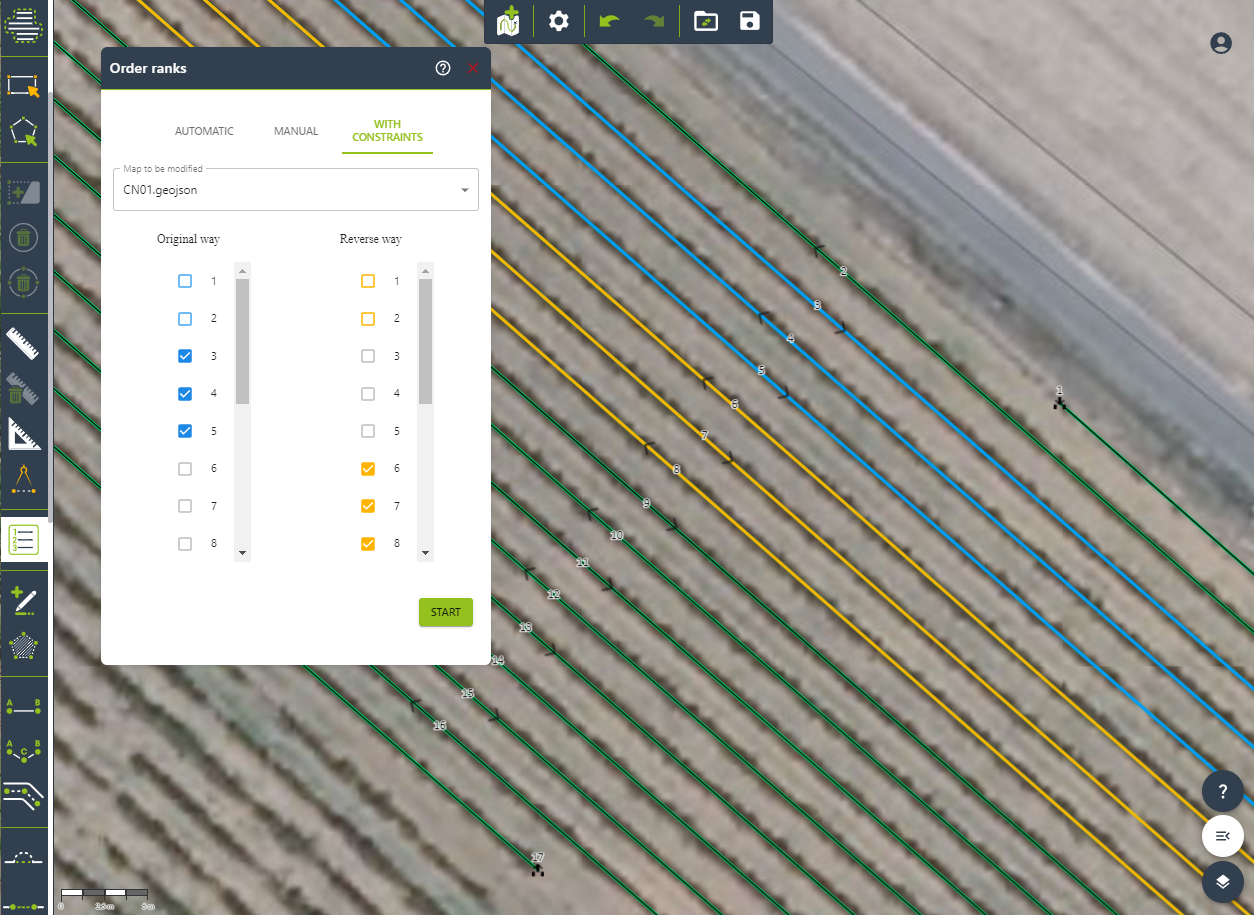
Task: Switch to the Manual tab
Action: click(x=296, y=131)
